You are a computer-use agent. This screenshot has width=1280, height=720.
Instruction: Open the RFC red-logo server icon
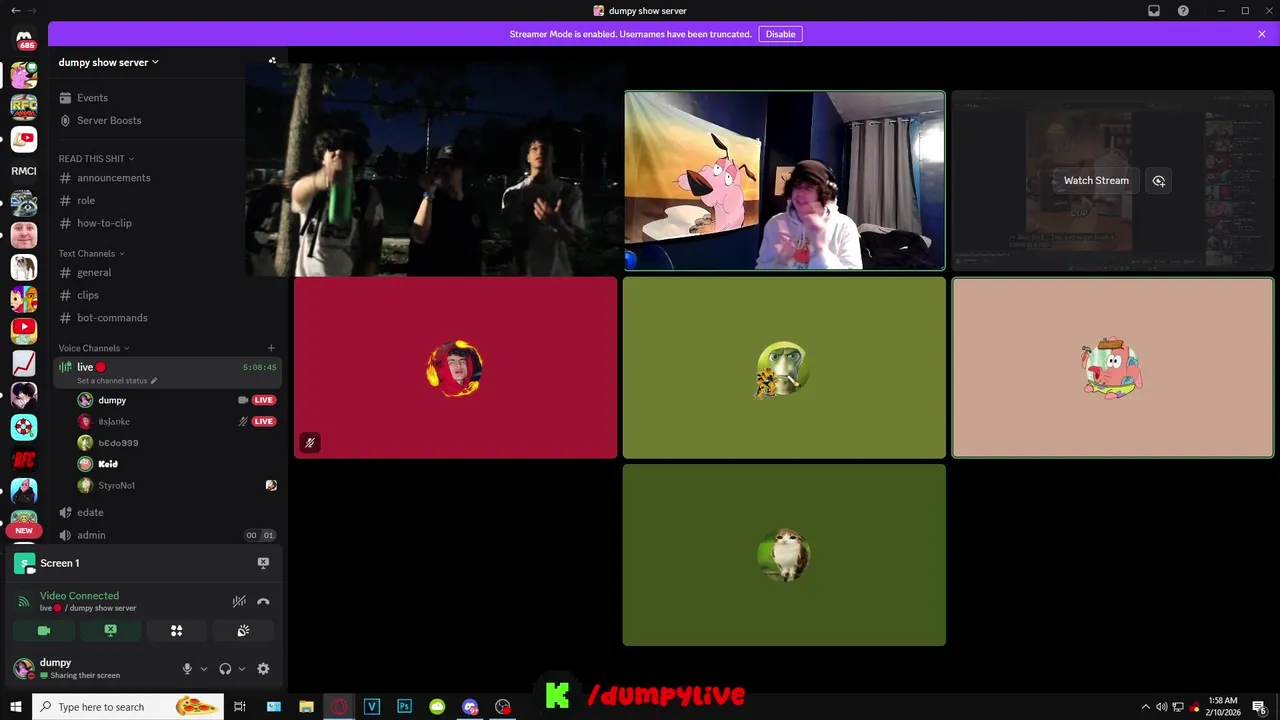coord(24,460)
